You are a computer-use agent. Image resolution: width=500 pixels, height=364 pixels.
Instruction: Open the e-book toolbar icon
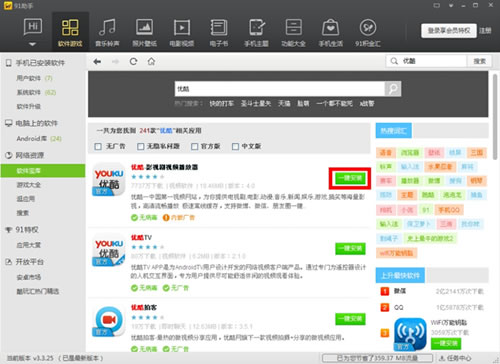(219, 27)
